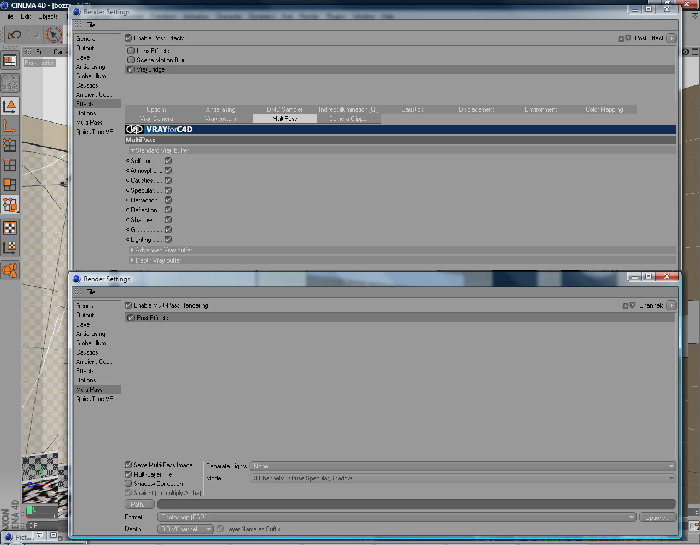Toggle the Lens Effects checkbox
Screen dimensions: 700x545
[131, 50]
